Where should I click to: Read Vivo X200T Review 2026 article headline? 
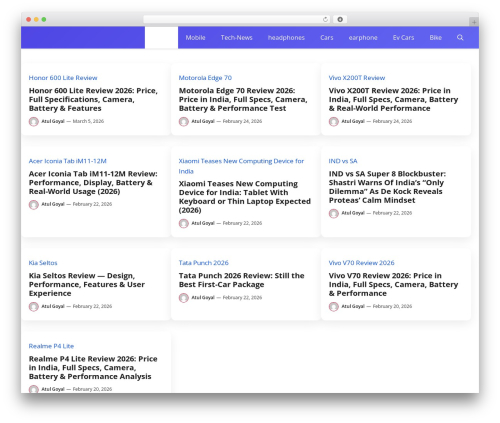(x=393, y=99)
